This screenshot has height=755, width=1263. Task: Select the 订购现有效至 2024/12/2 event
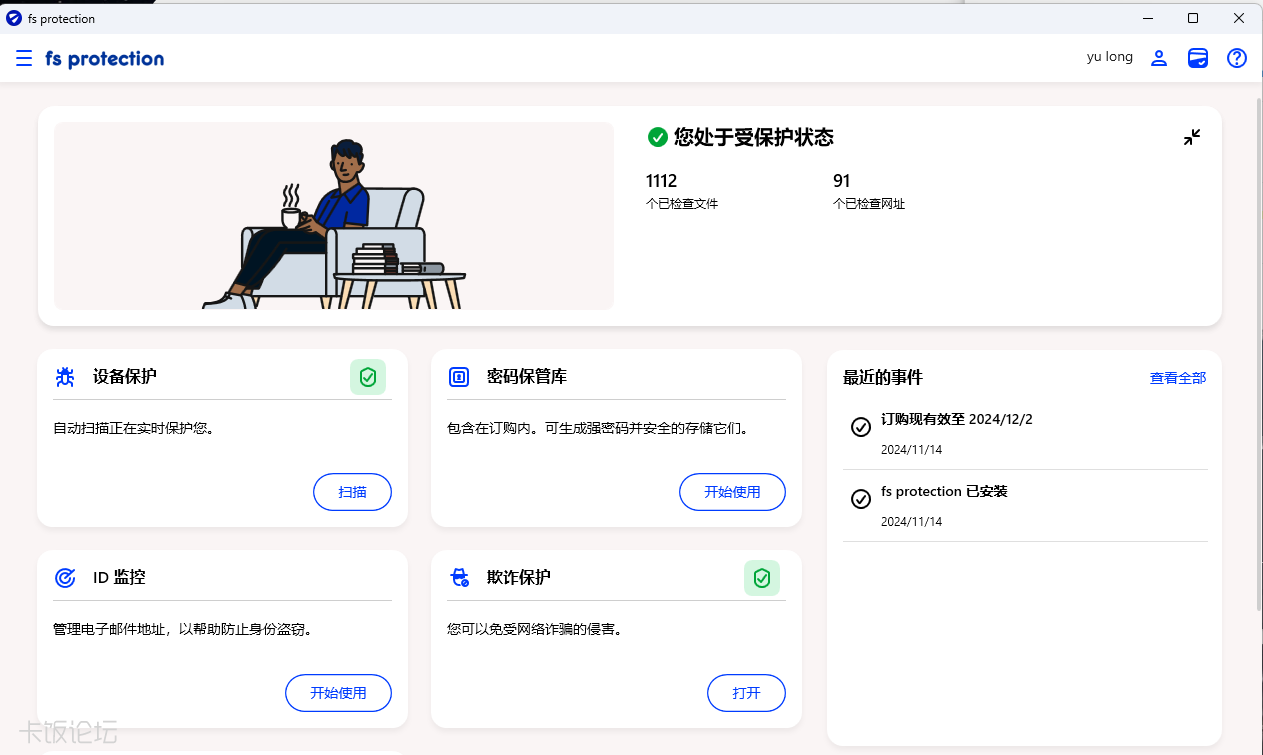pyautogui.click(x=1025, y=434)
